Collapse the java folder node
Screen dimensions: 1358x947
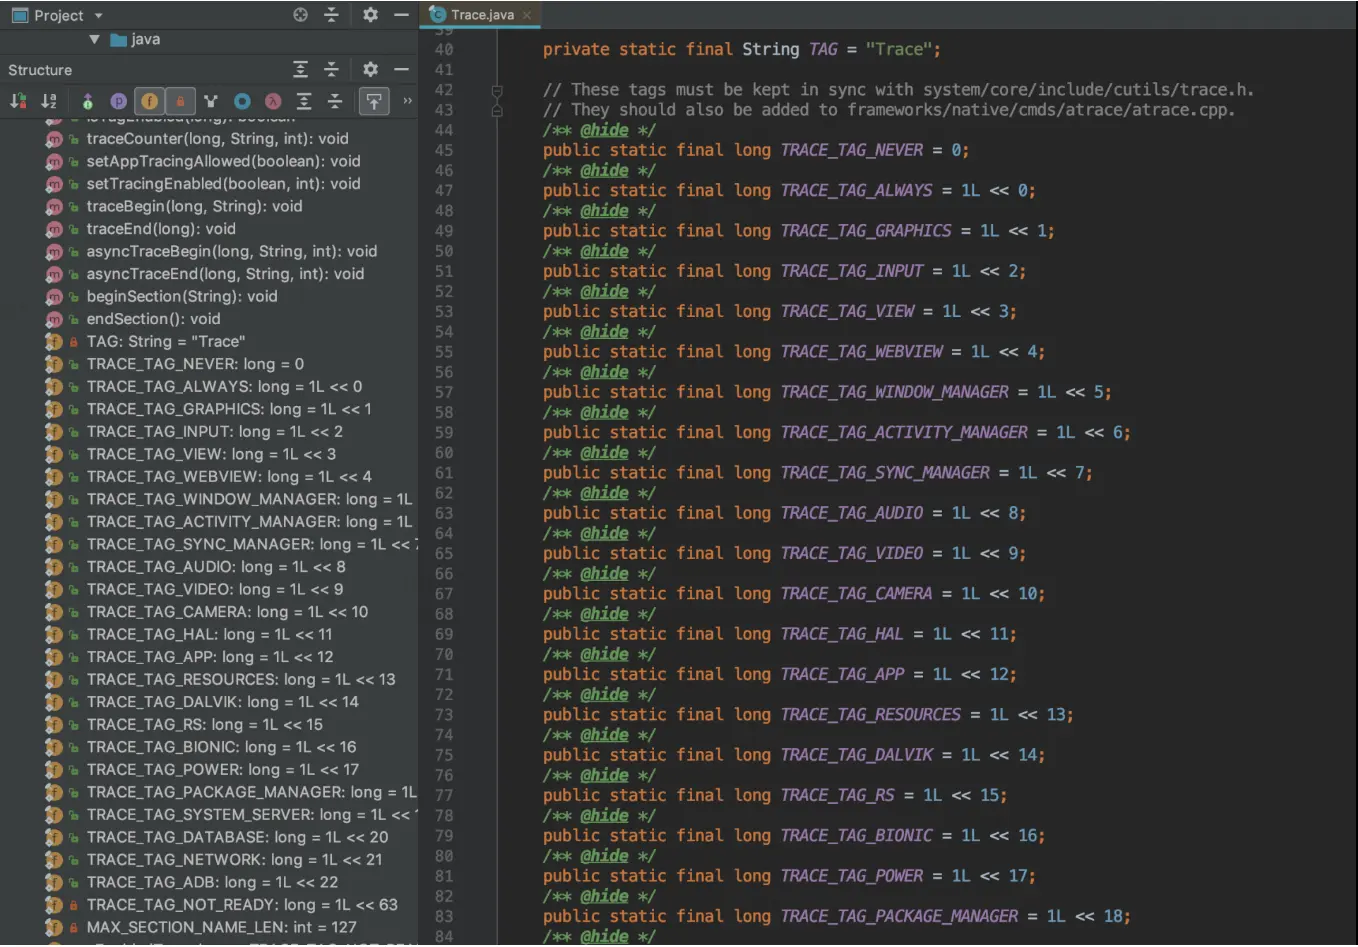[x=94, y=40]
